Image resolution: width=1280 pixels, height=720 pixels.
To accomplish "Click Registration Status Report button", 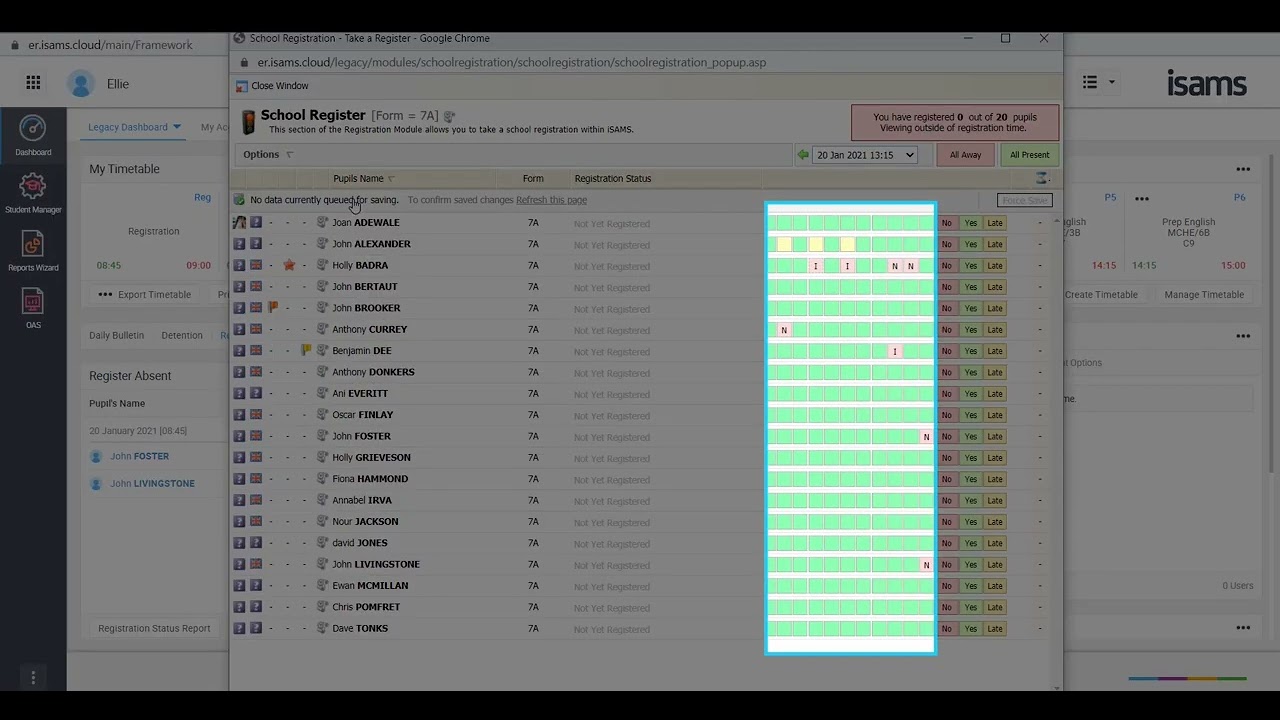I will click(x=154, y=628).
